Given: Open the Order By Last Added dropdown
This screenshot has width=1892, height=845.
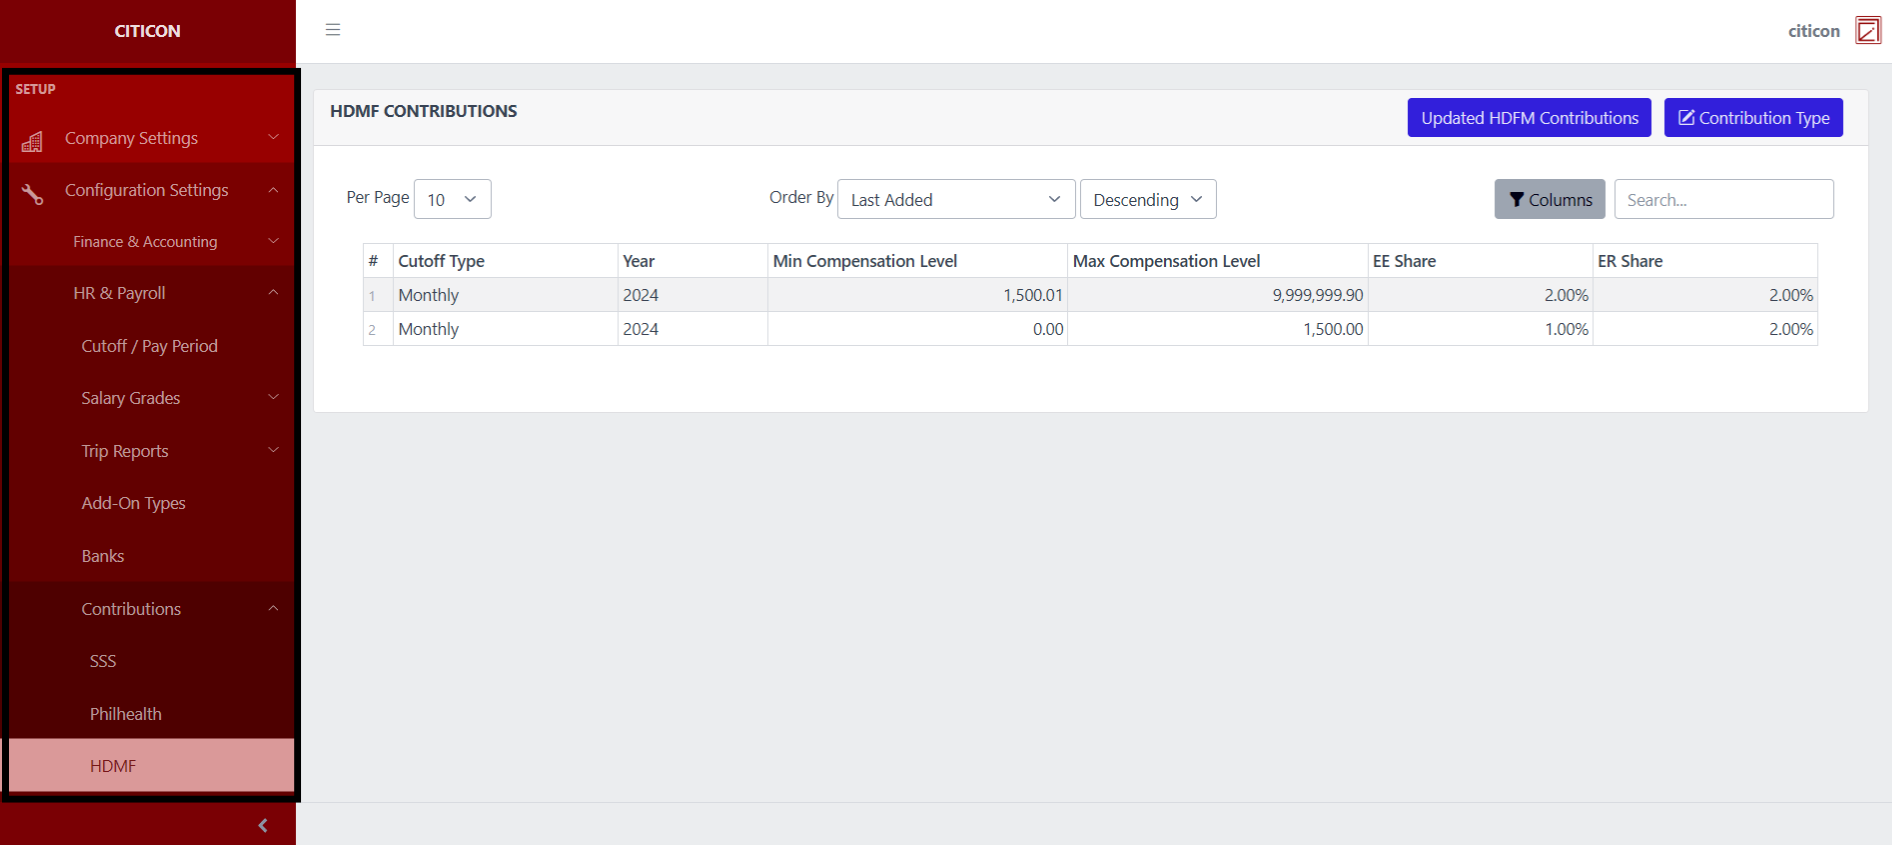Looking at the screenshot, I should (x=955, y=199).
